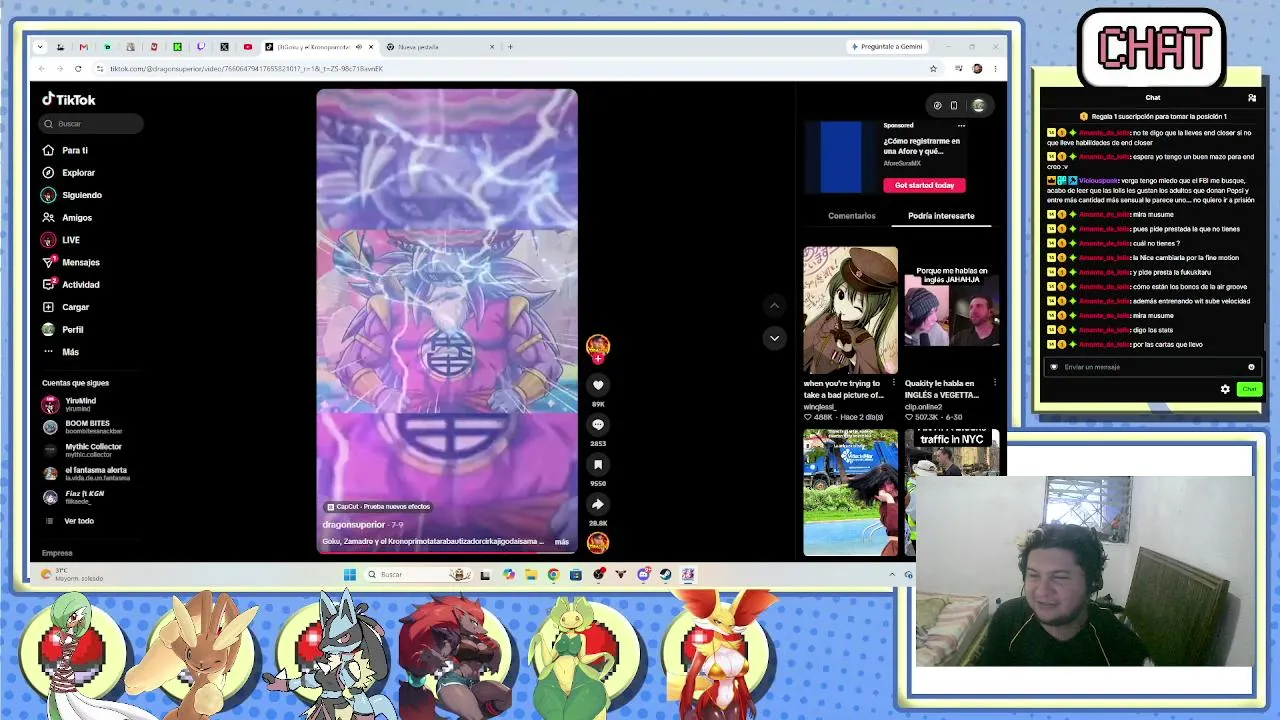The image size is (1280, 720).
Task: Open the YiruMind followed account
Action: (70, 404)
